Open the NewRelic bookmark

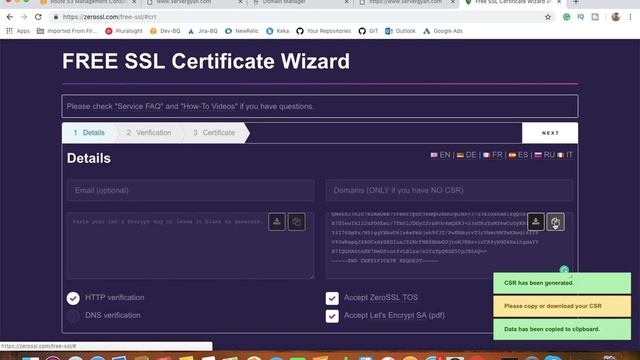click(242, 31)
